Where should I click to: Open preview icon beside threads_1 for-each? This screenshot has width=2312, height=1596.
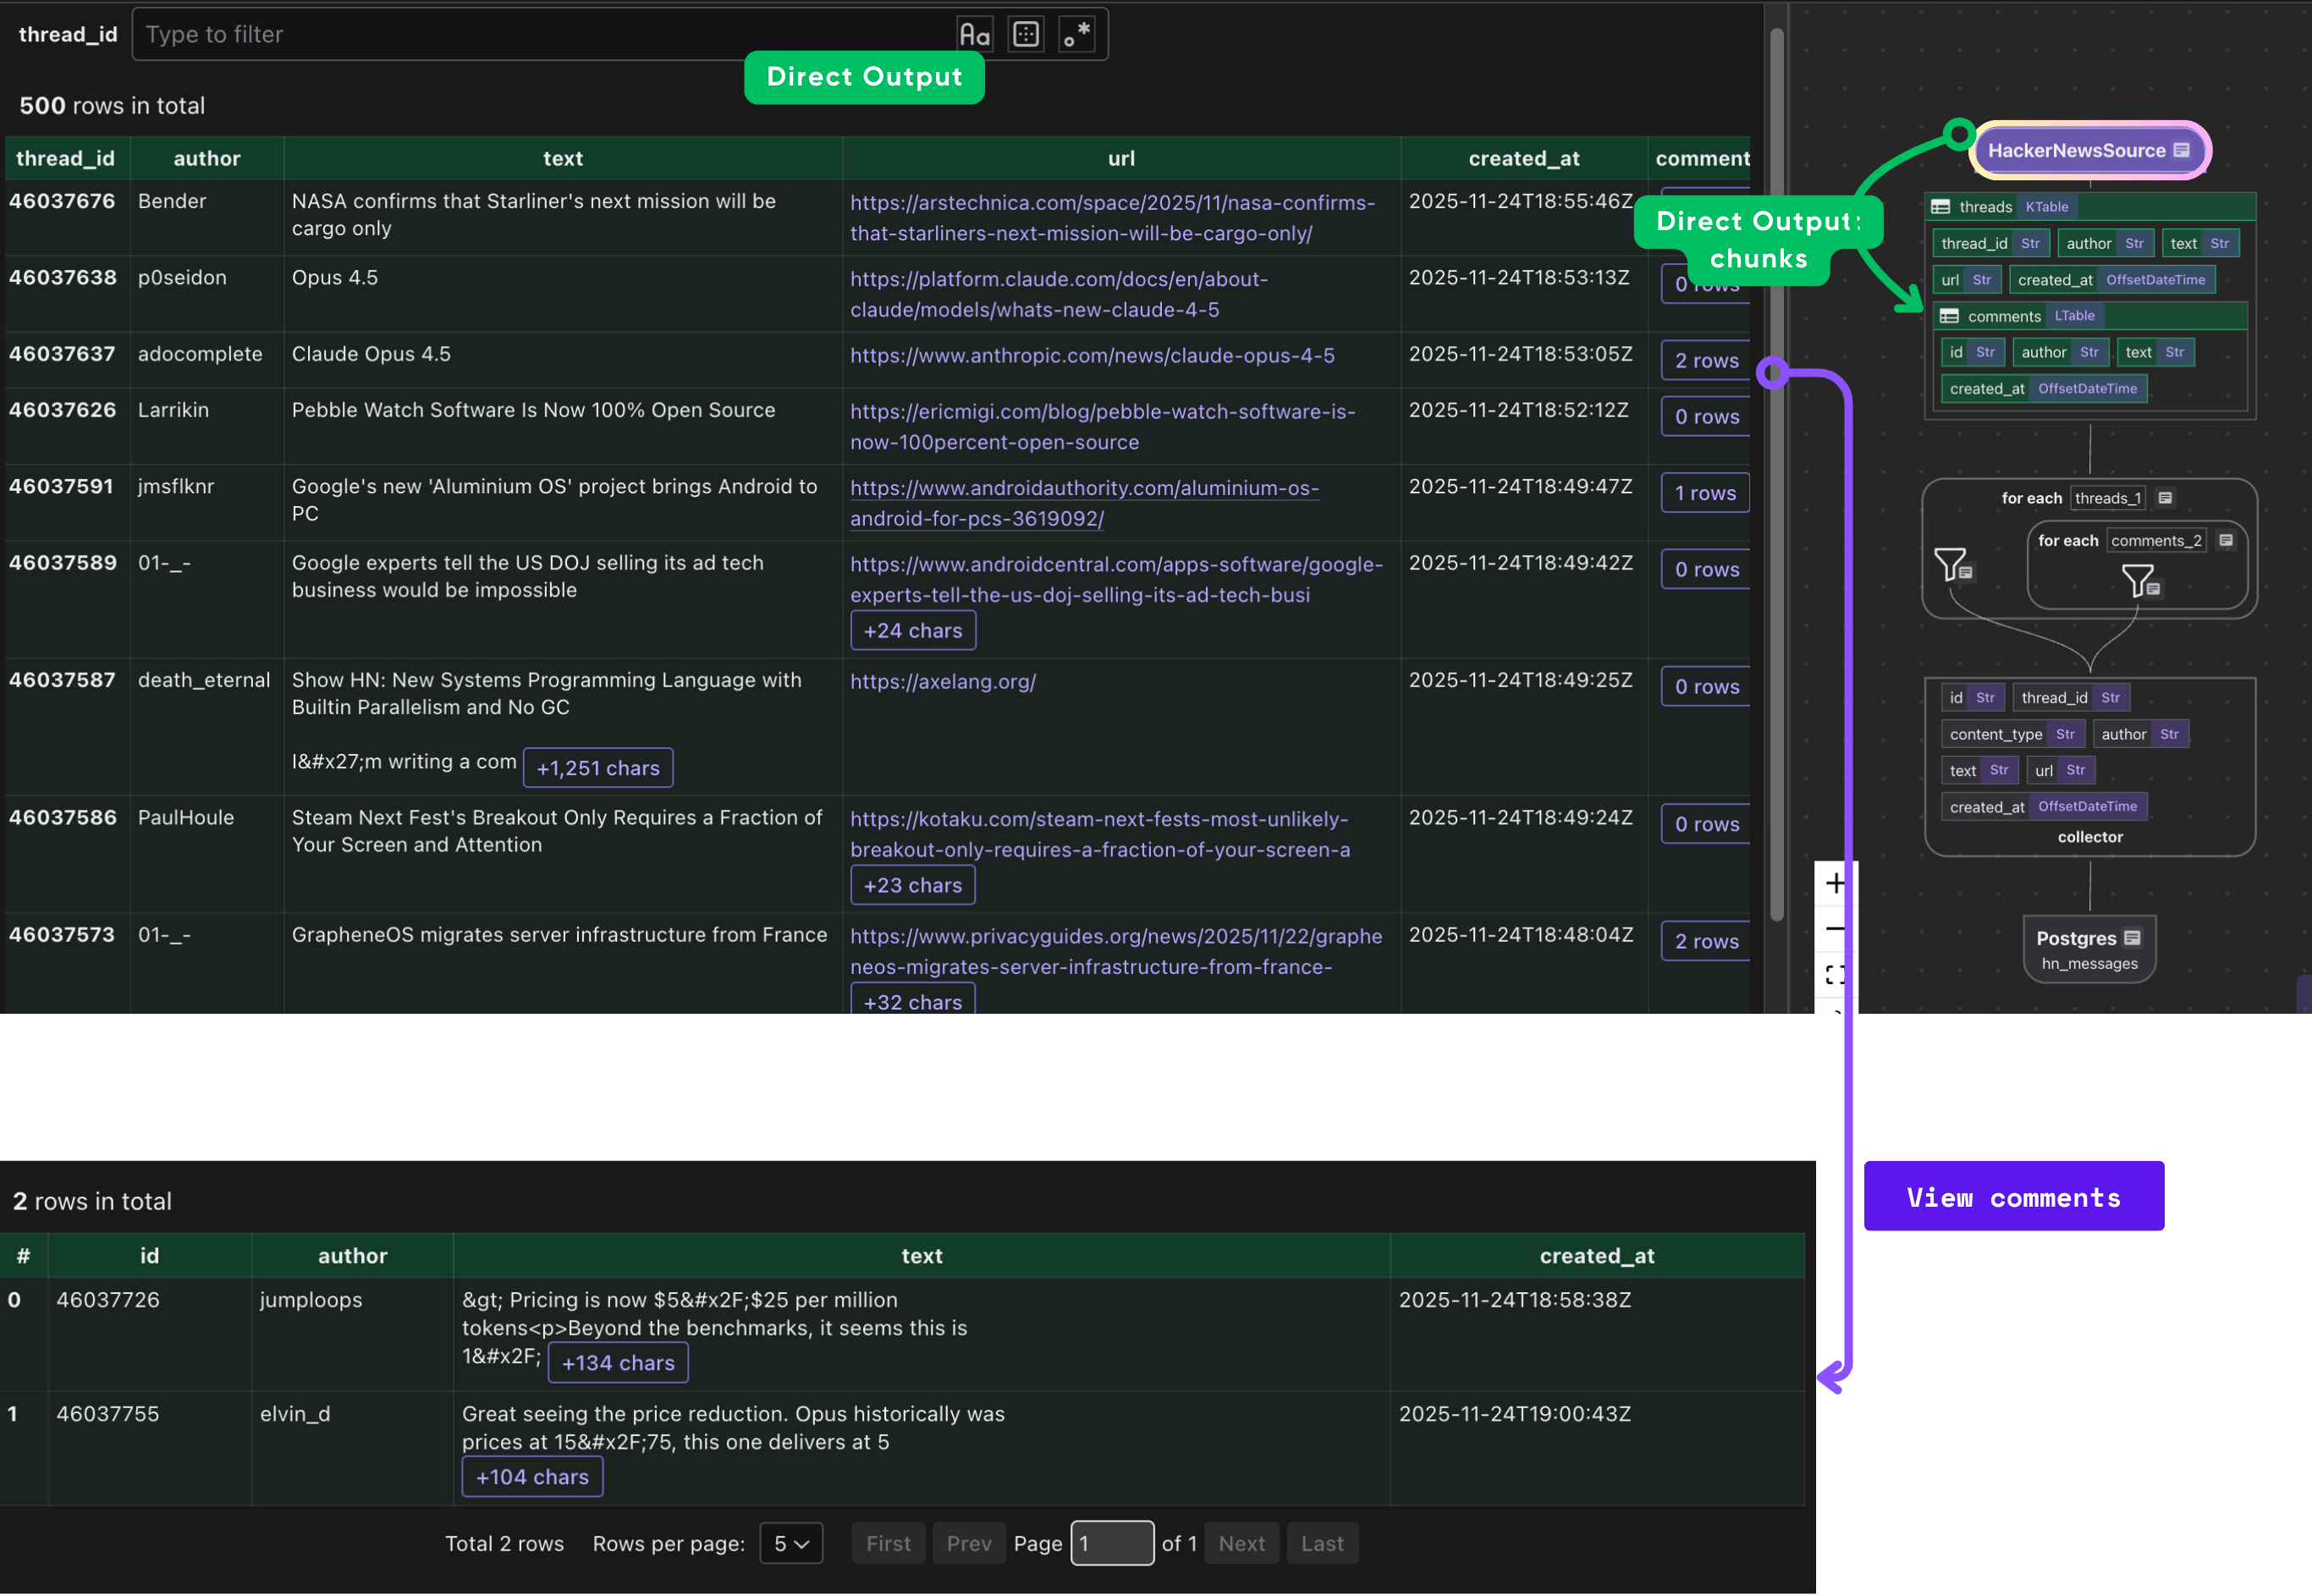[x=2166, y=497]
